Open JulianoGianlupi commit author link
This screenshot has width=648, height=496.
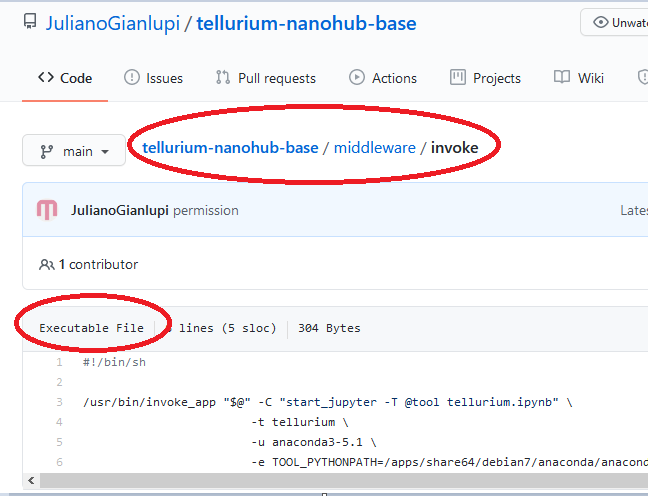click(x=119, y=210)
